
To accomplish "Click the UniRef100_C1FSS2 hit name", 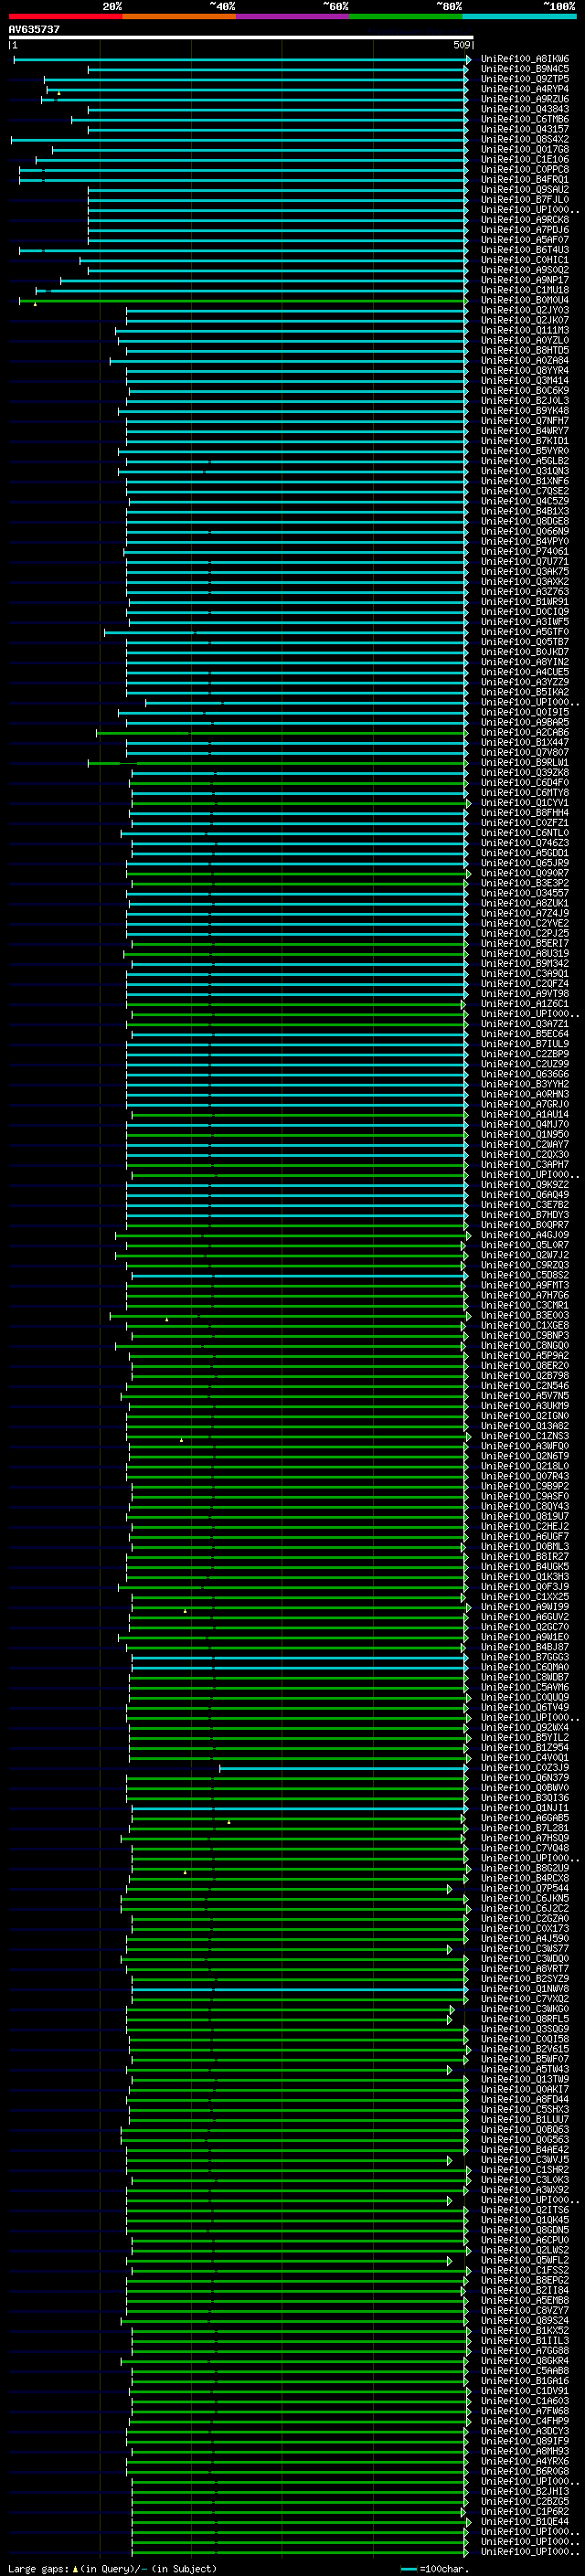I will pyautogui.click(x=525, y=2271).
